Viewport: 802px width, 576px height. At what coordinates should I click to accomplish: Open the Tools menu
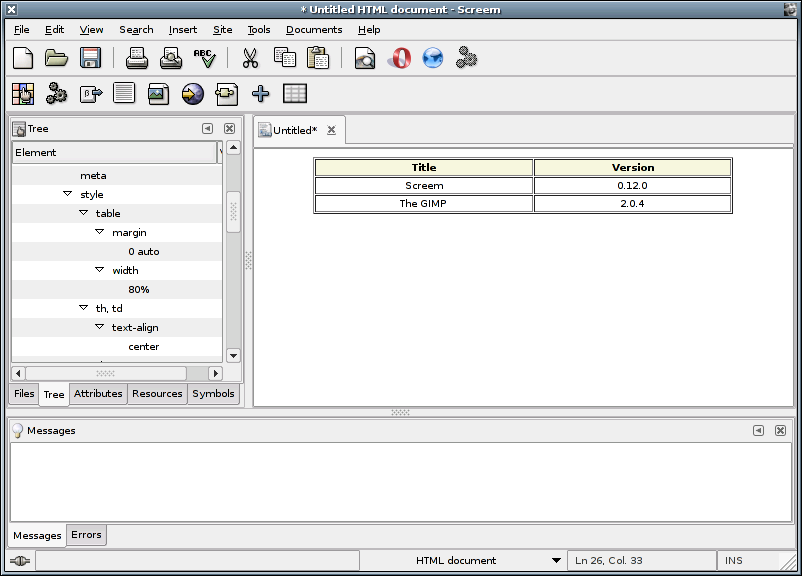pyautogui.click(x=259, y=30)
